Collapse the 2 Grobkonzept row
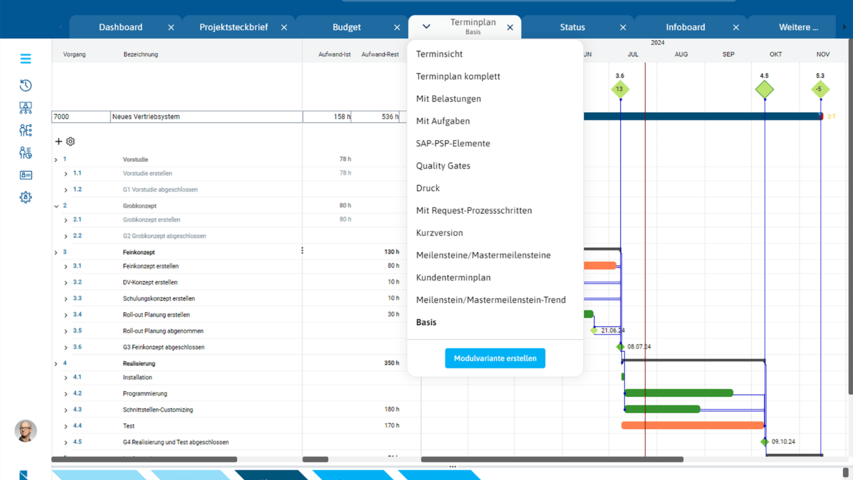Screen dimensions: 853x480 [x=56, y=206]
